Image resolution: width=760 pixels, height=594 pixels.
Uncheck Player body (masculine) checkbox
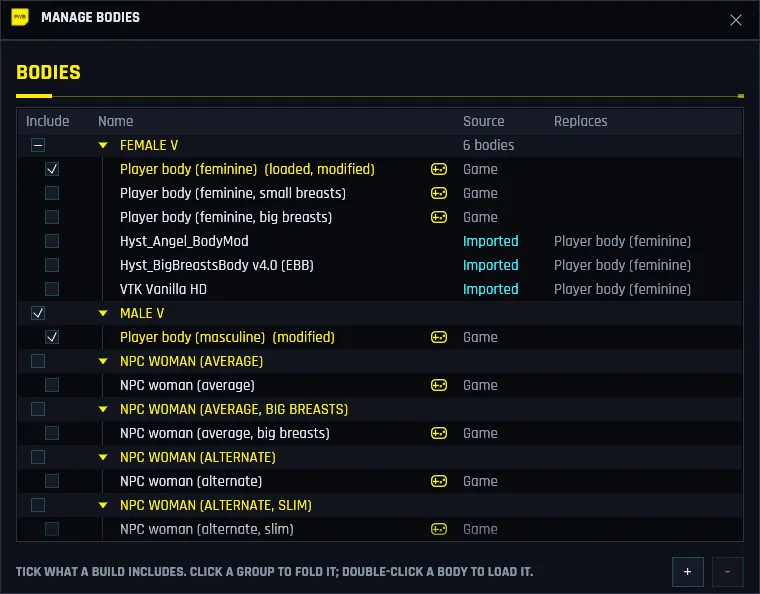(x=52, y=337)
